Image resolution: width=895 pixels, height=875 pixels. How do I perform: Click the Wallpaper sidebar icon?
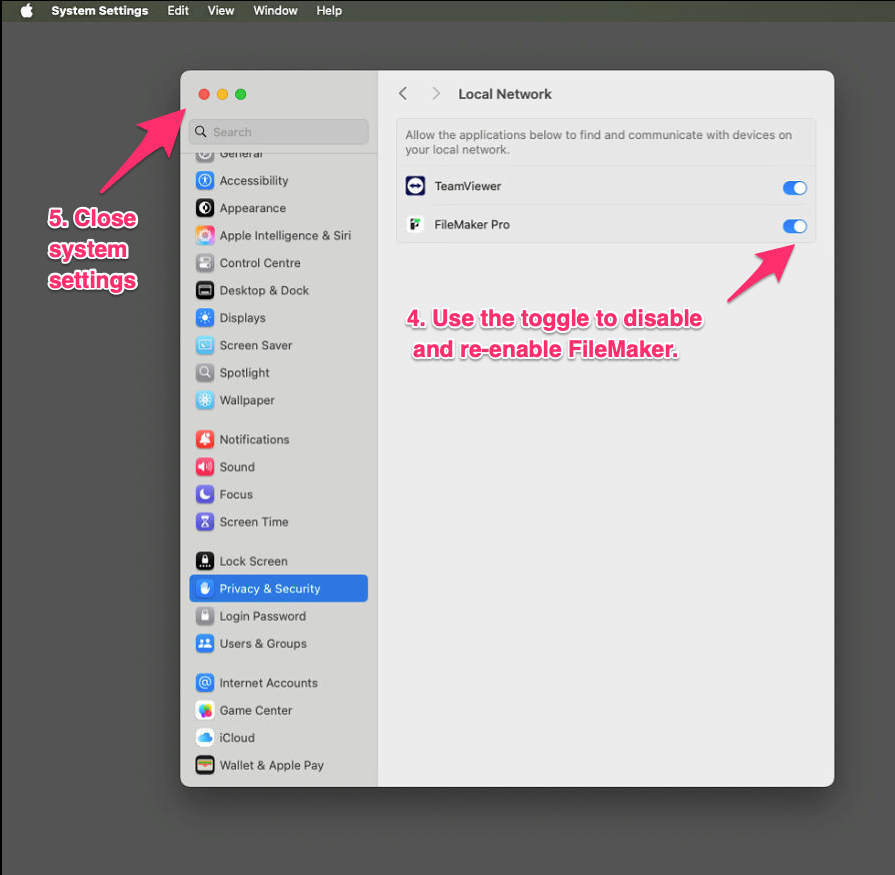pos(205,400)
